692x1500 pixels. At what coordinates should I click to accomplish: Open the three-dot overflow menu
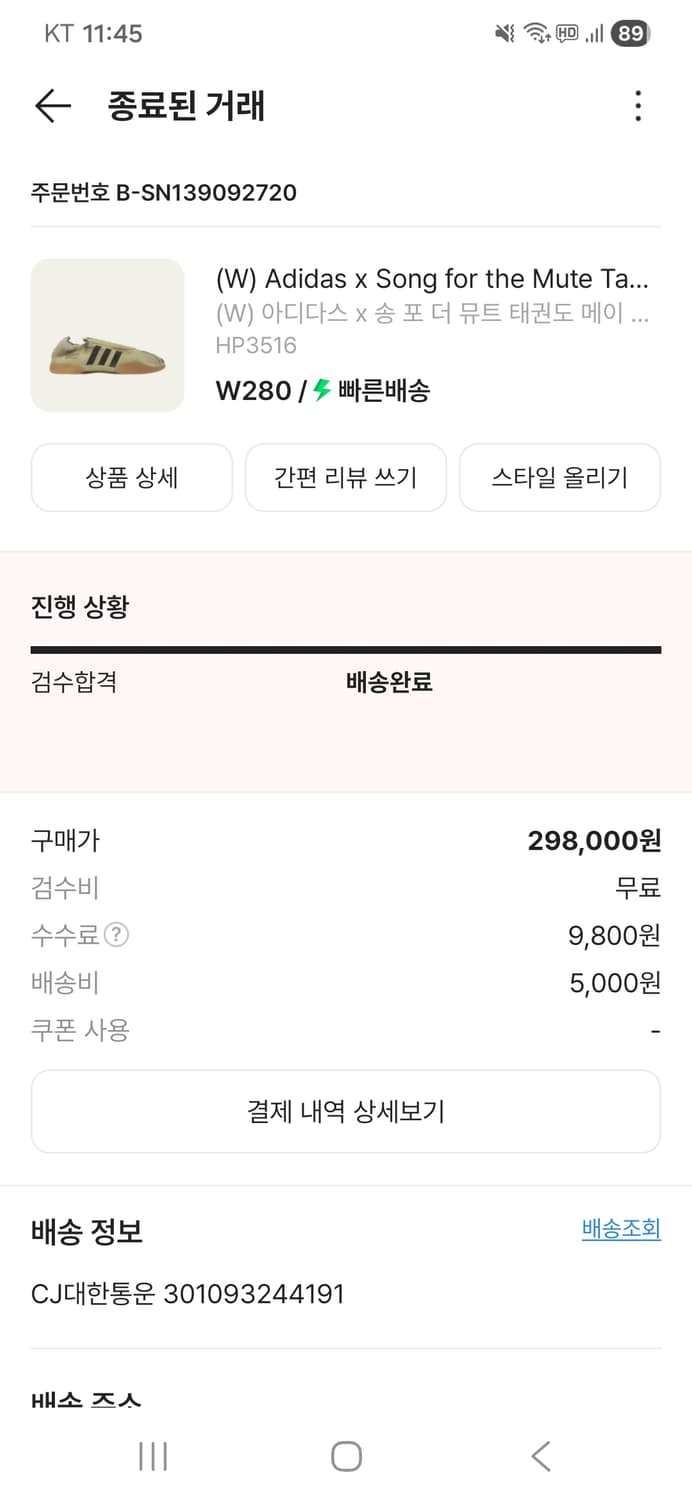[638, 106]
